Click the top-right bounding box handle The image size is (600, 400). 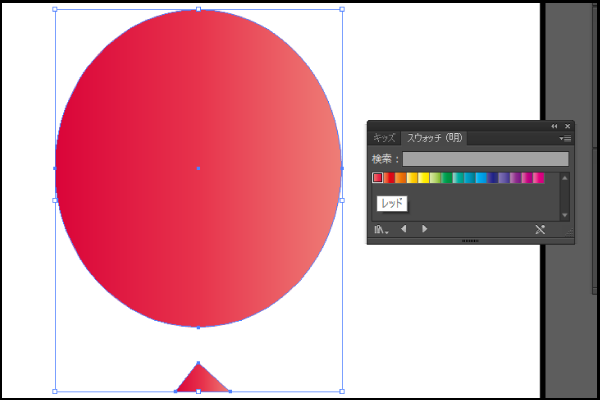[x=341, y=9]
